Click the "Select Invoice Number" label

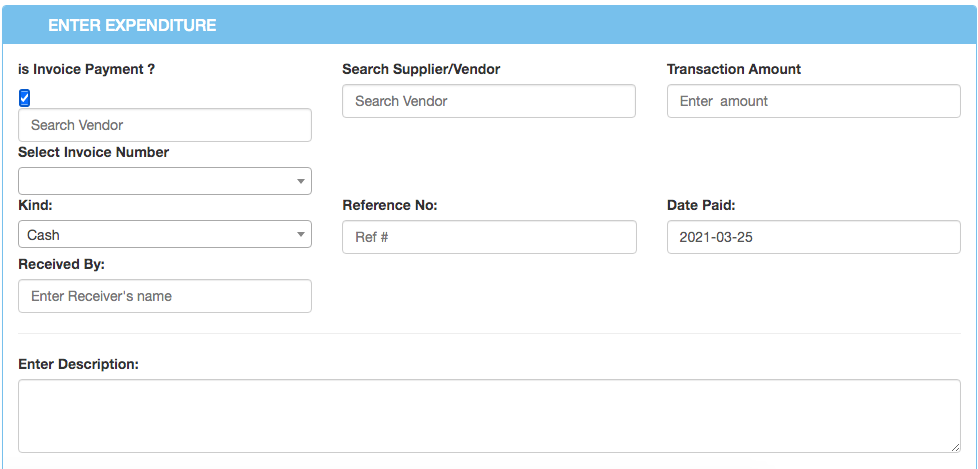93,152
